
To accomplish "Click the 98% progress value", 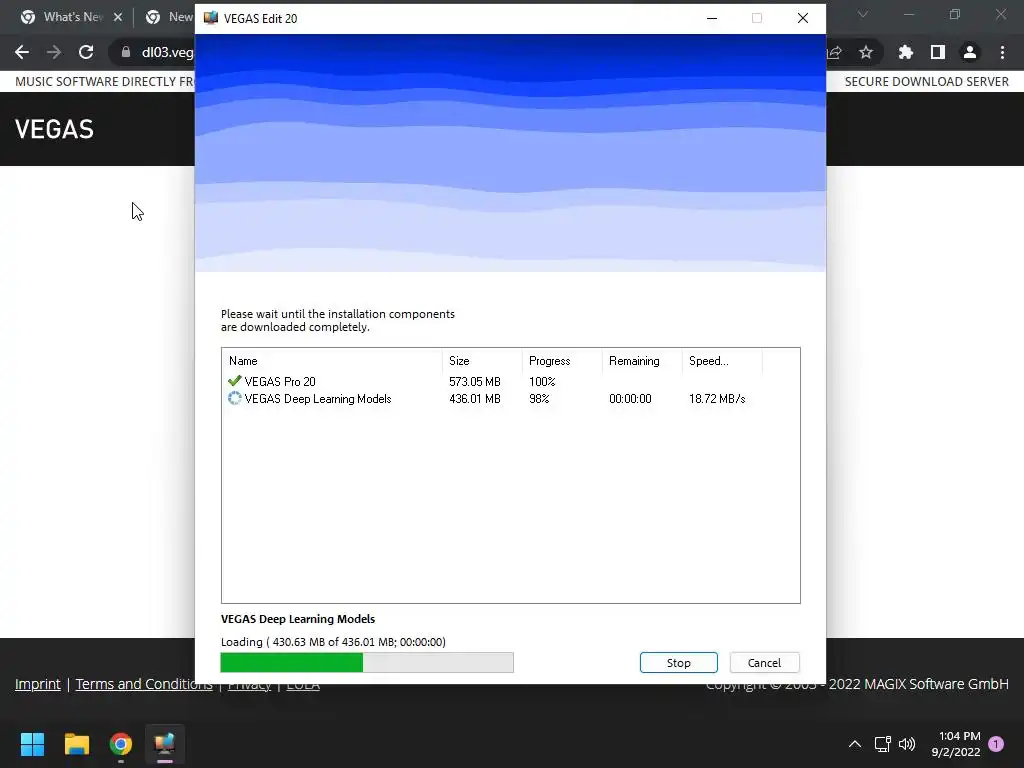I will pos(539,399).
